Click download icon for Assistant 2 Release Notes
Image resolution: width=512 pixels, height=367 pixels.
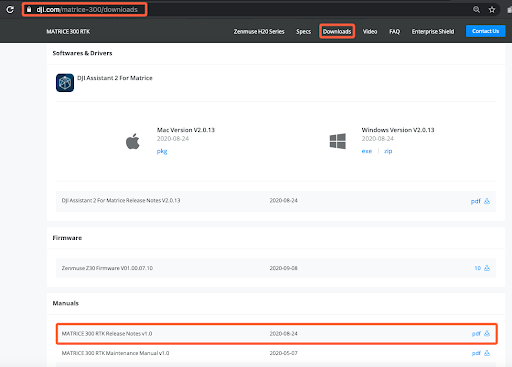(487, 201)
